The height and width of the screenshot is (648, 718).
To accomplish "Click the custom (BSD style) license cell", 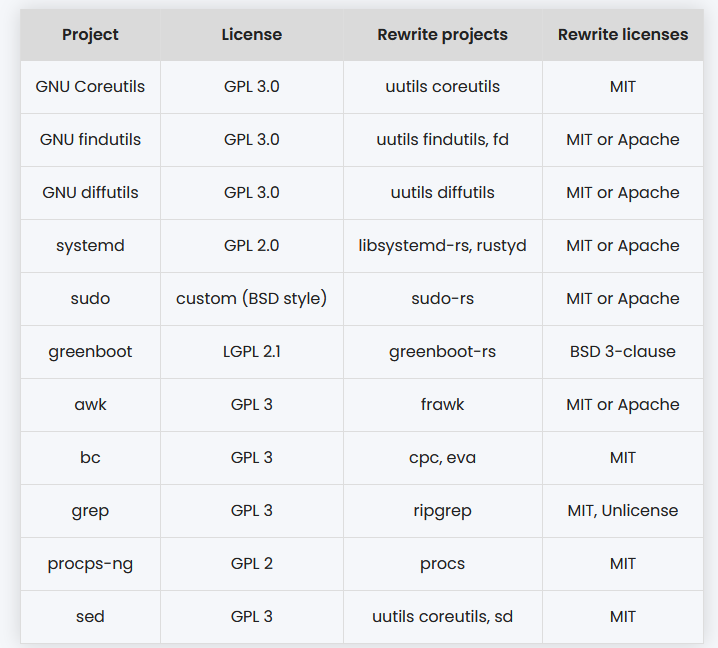I will click(251, 299).
